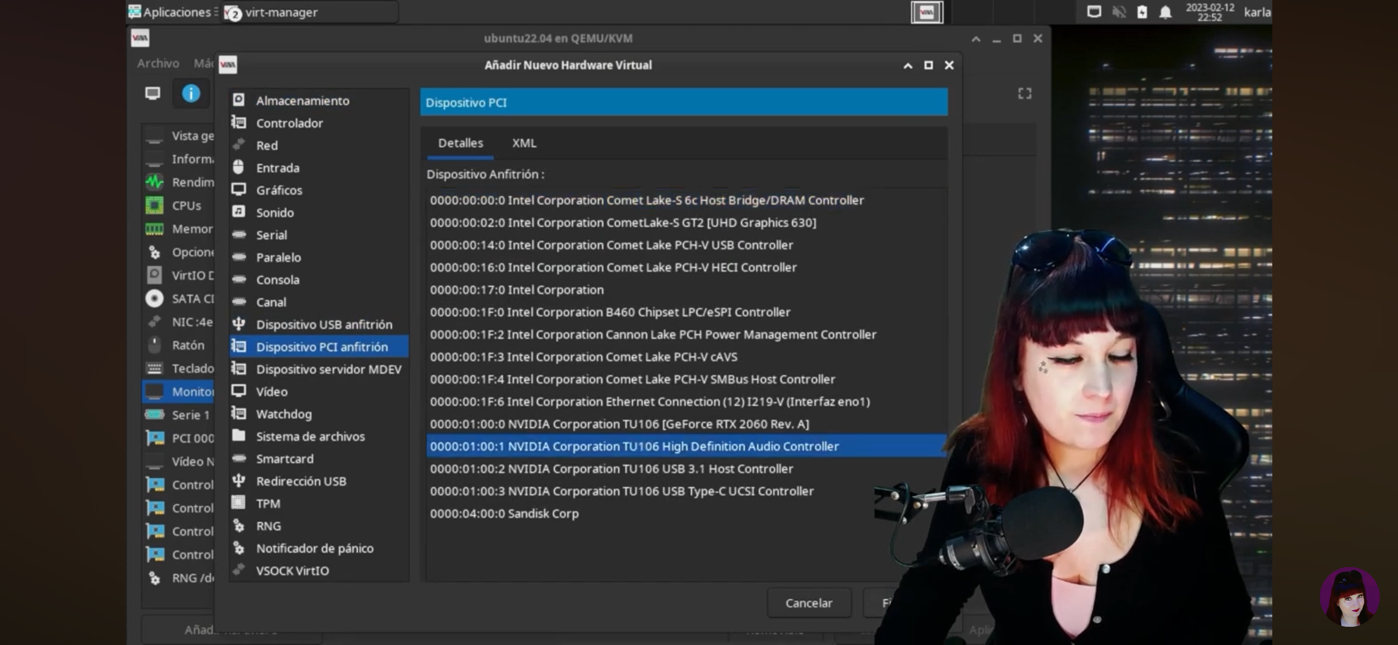
Task: Open the Archivo menu
Action: pos(158,63)
